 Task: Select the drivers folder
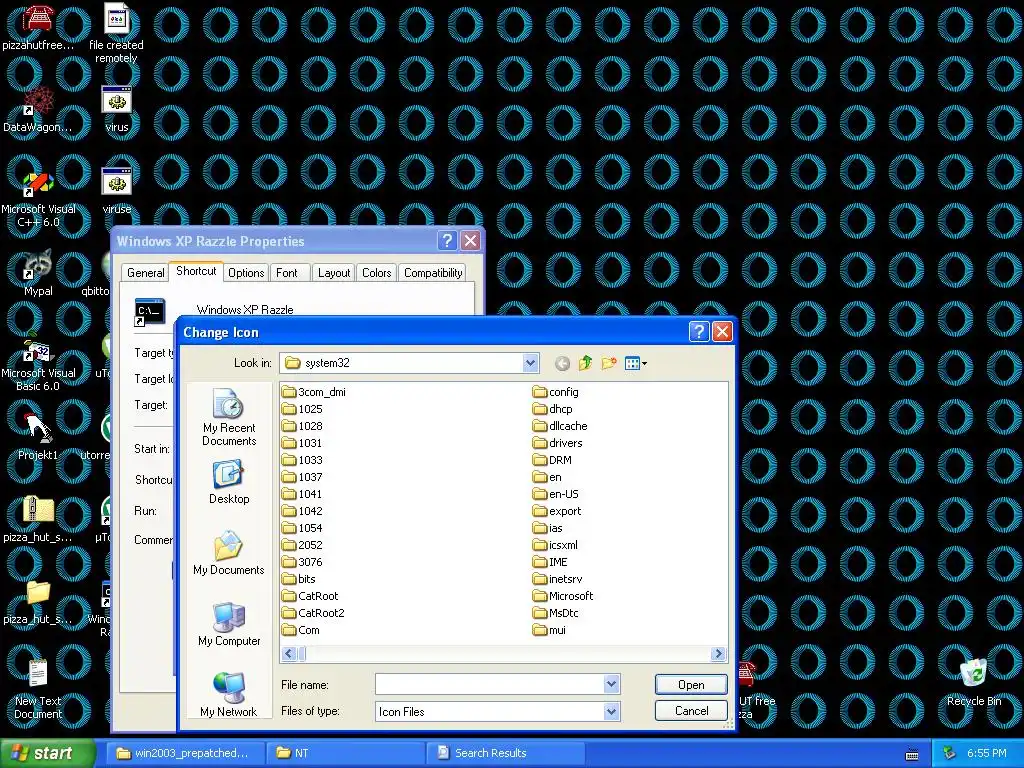558,443
